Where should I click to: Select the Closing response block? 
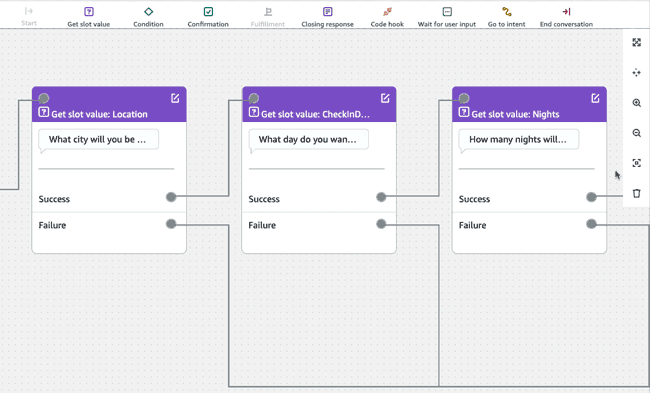pyautogui.click(x=327, y=17)
